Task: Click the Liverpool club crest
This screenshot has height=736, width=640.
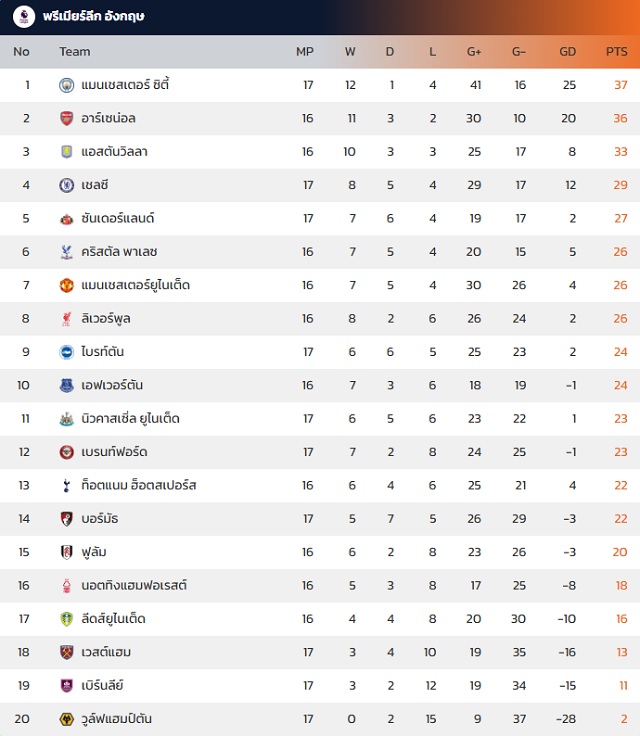Action: point(67,319)
